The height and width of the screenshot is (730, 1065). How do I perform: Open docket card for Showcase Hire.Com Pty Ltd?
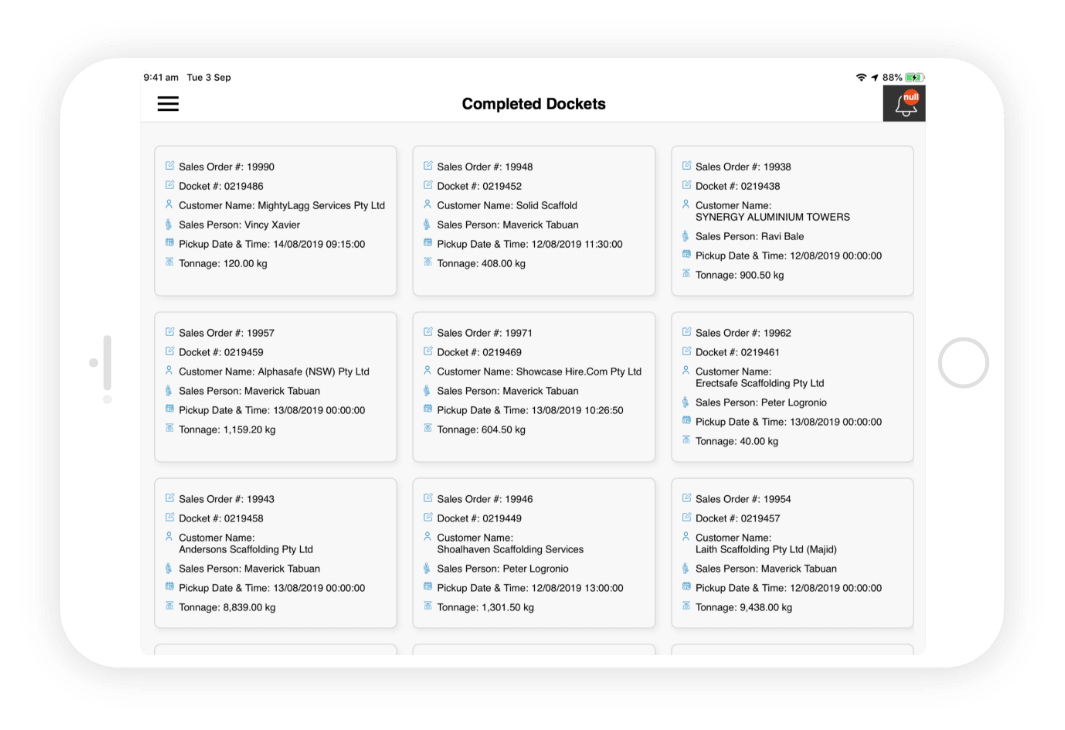coord(534,387)
